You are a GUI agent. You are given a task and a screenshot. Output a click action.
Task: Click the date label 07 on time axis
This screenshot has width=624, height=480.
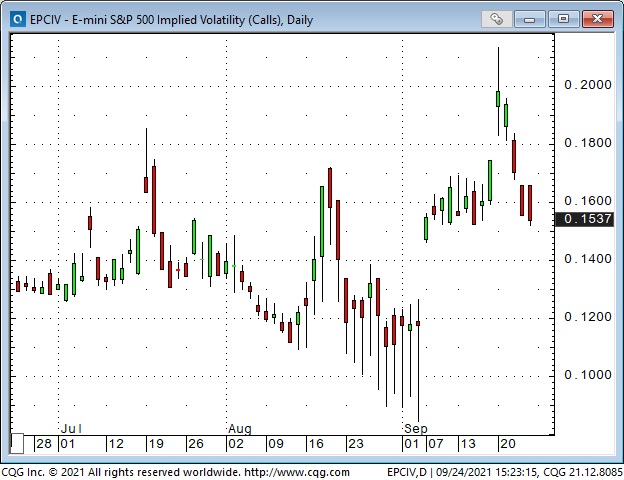click(x=436, y=443)
